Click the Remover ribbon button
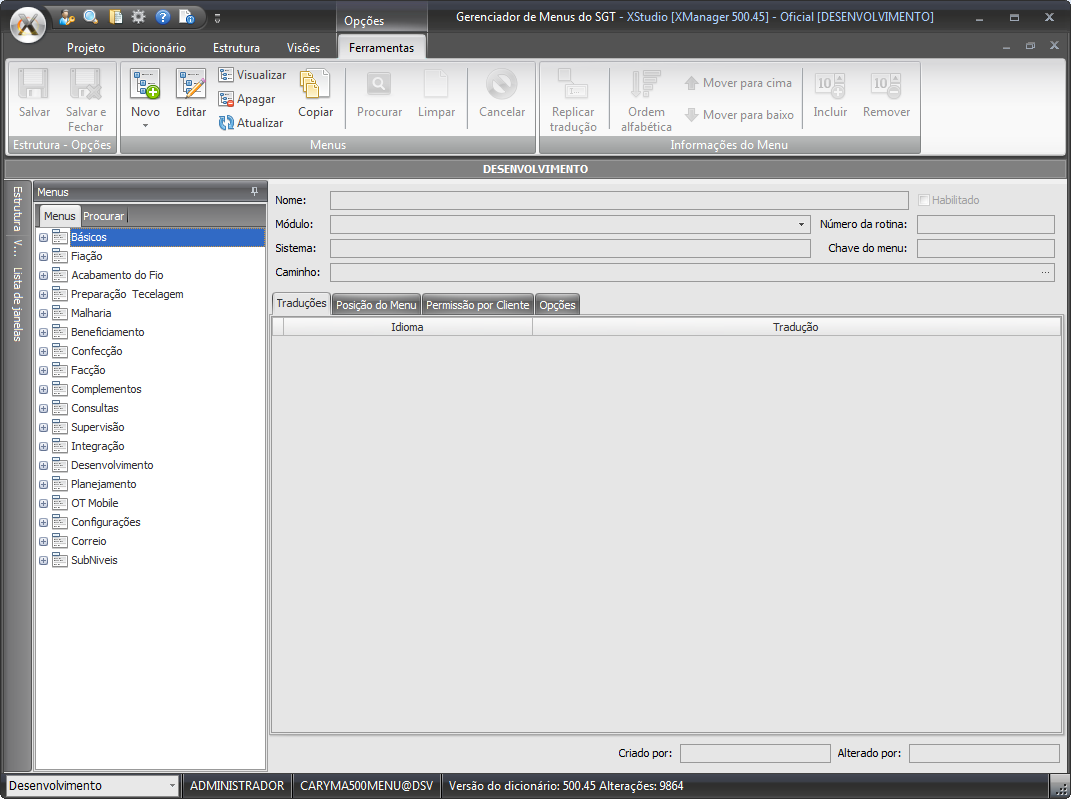The width and height of the screenshot is (1071, 799). point(886,94)
